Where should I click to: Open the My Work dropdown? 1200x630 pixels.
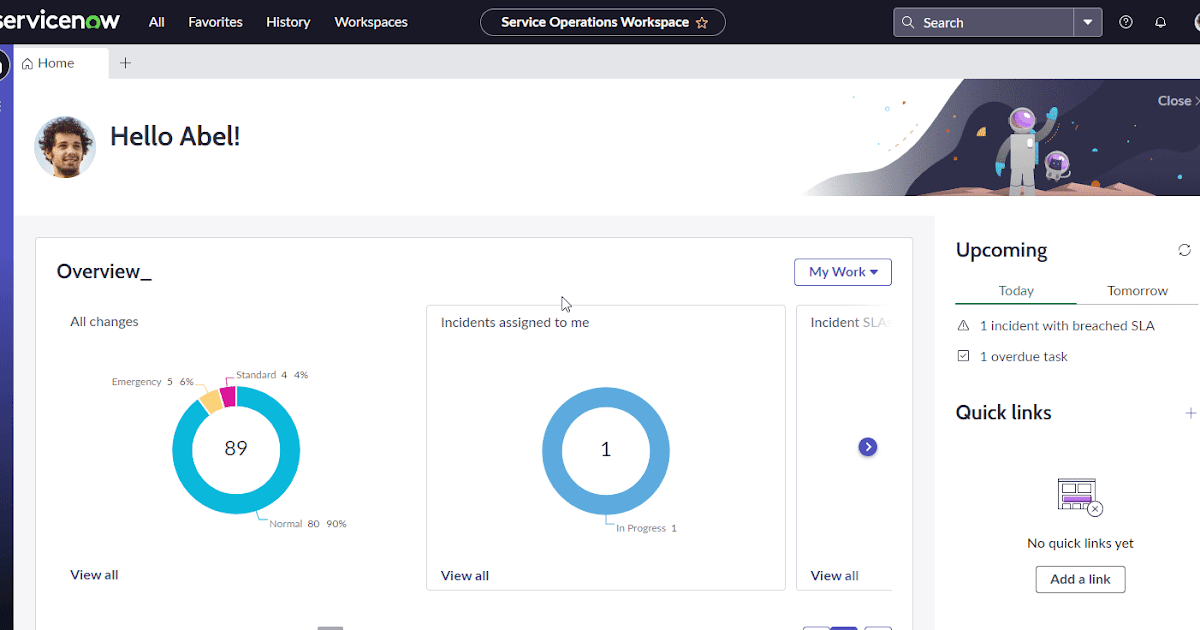pos(842,271)
